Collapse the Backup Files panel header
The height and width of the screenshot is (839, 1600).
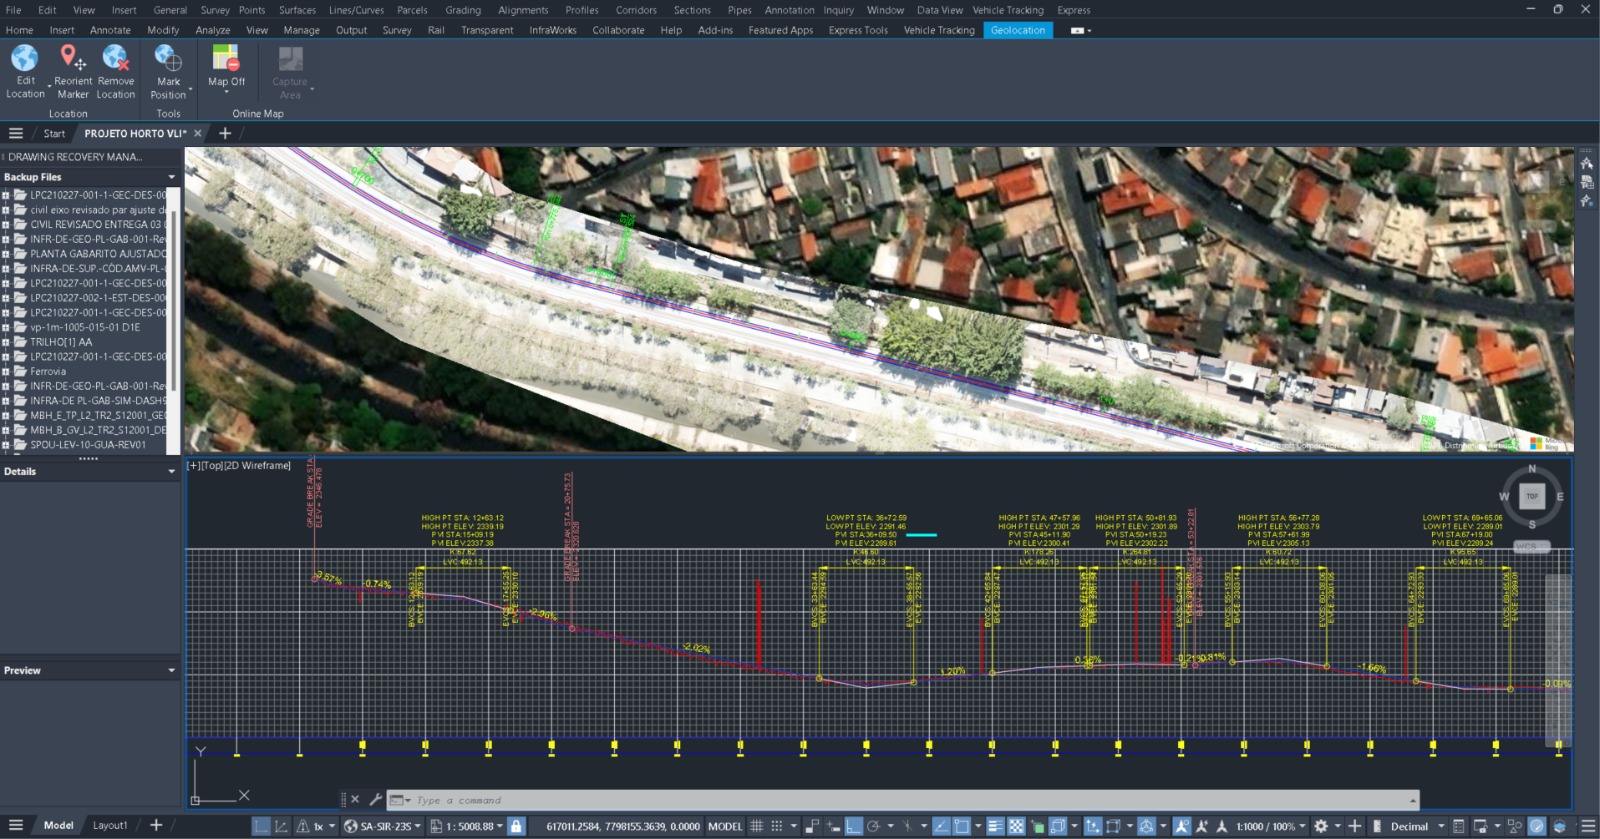tap(171, 177)
